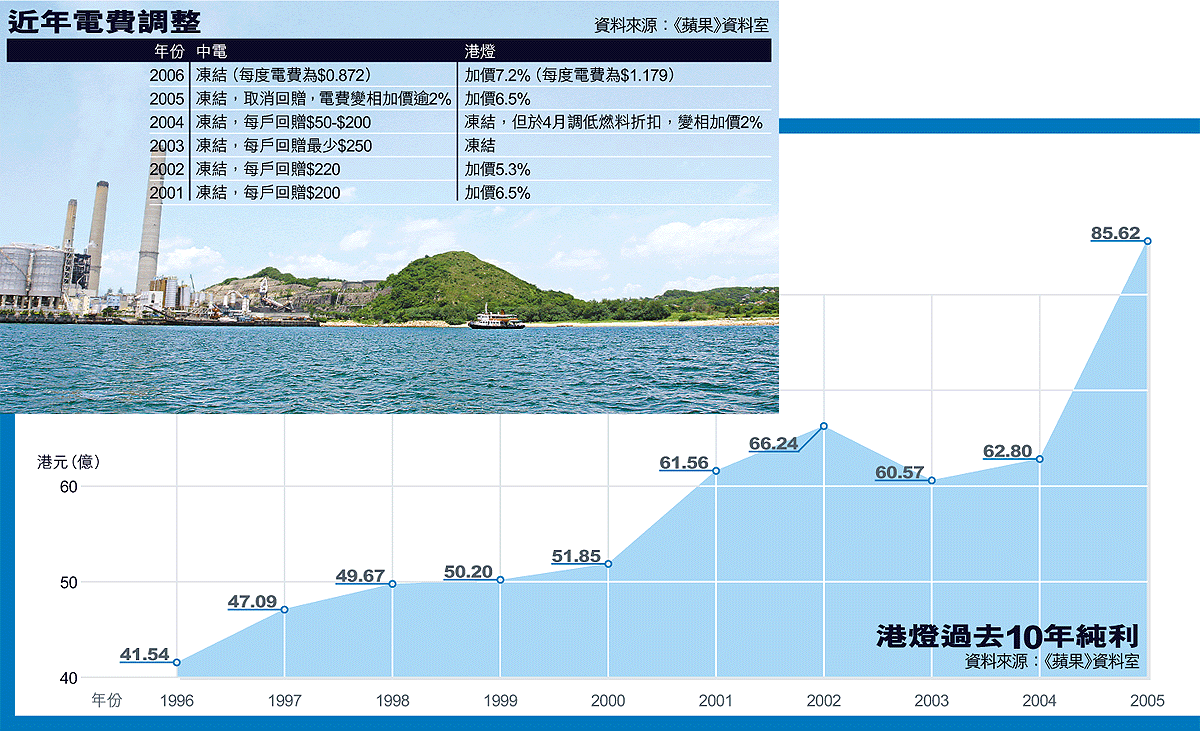Viewport: 1200px width, 732px height.
Task: Select cell 凍結,每戶回贈$220
Action: (x=268, y=169)
